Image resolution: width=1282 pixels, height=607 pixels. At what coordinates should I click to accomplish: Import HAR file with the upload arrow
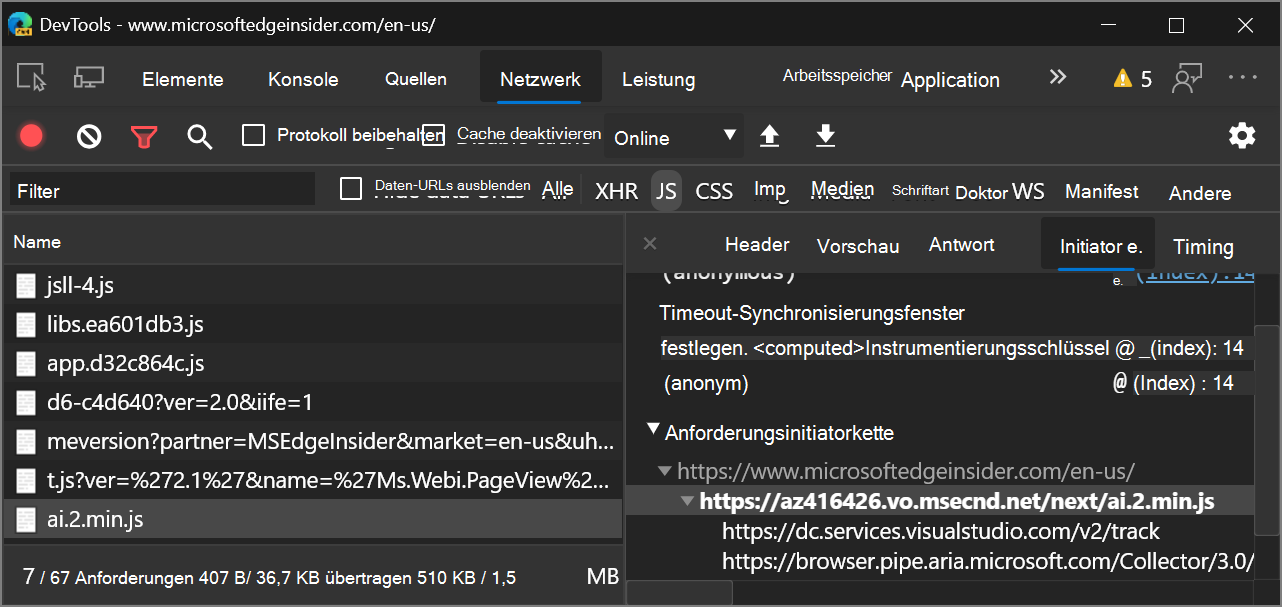tap(769, 136)
